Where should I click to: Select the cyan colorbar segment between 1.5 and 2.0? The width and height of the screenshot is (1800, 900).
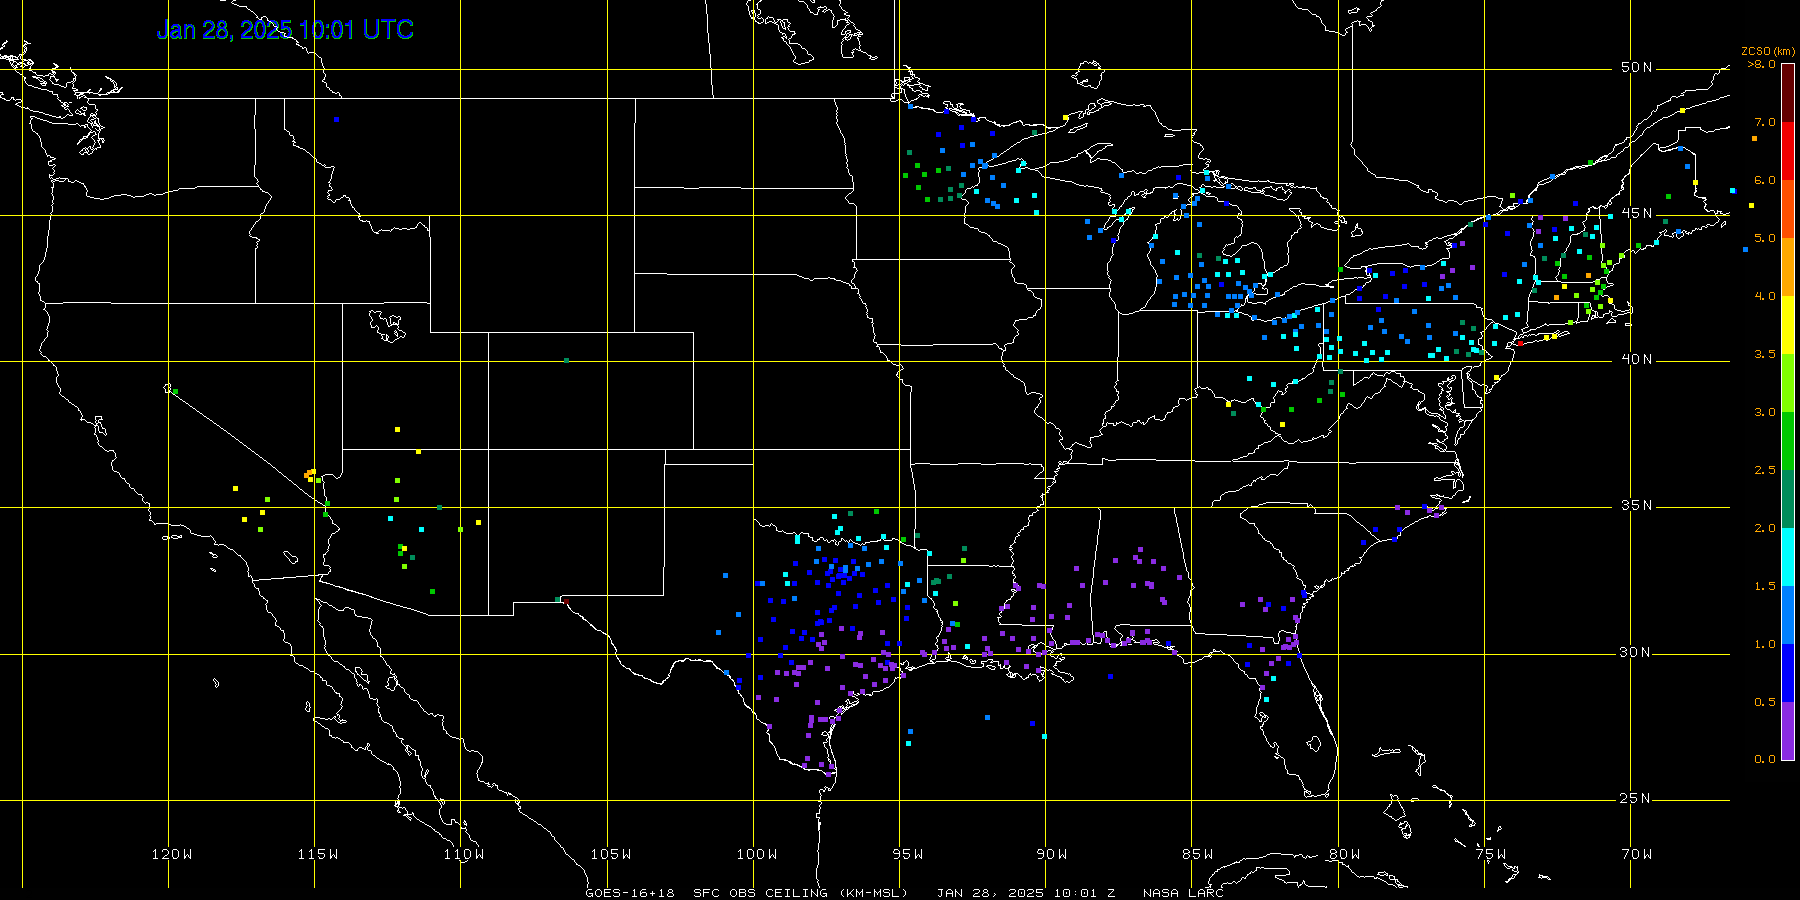[1788, 557]
